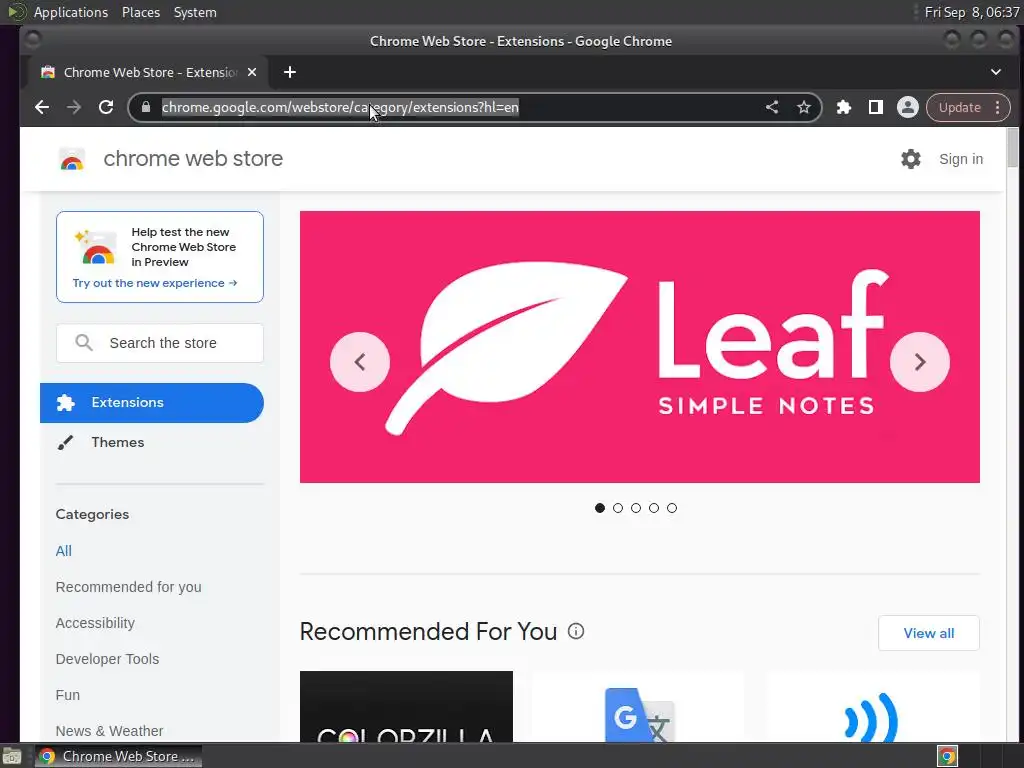Click the Chrome Web Store taskbar button

point(118,756)
